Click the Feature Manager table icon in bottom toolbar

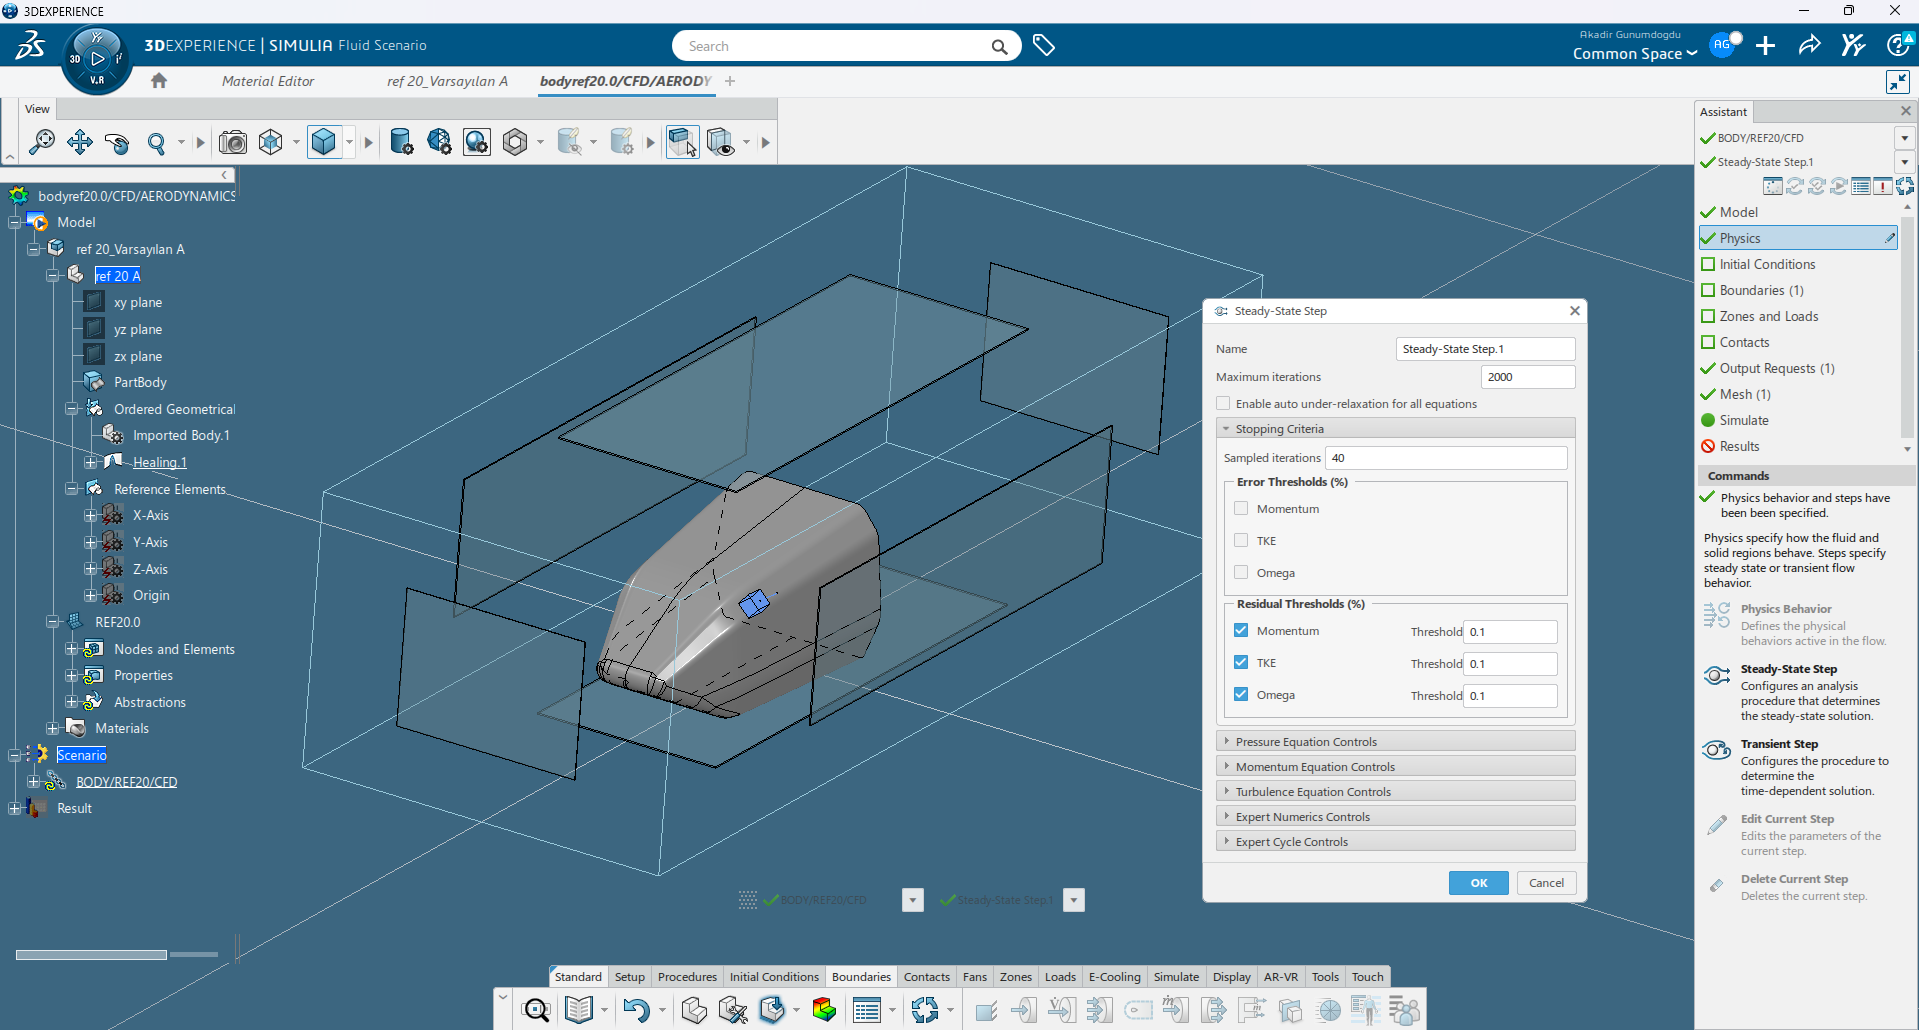pos(867,1010)
